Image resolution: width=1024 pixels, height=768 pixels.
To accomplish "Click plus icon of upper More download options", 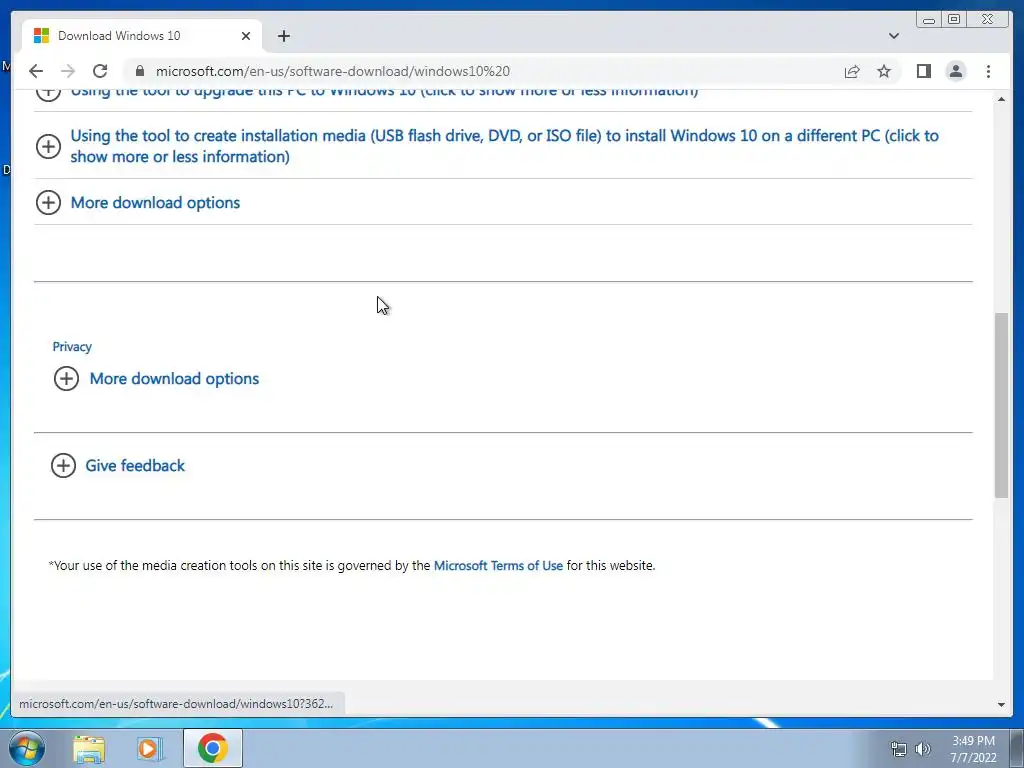I will click(x=48, y=202).
